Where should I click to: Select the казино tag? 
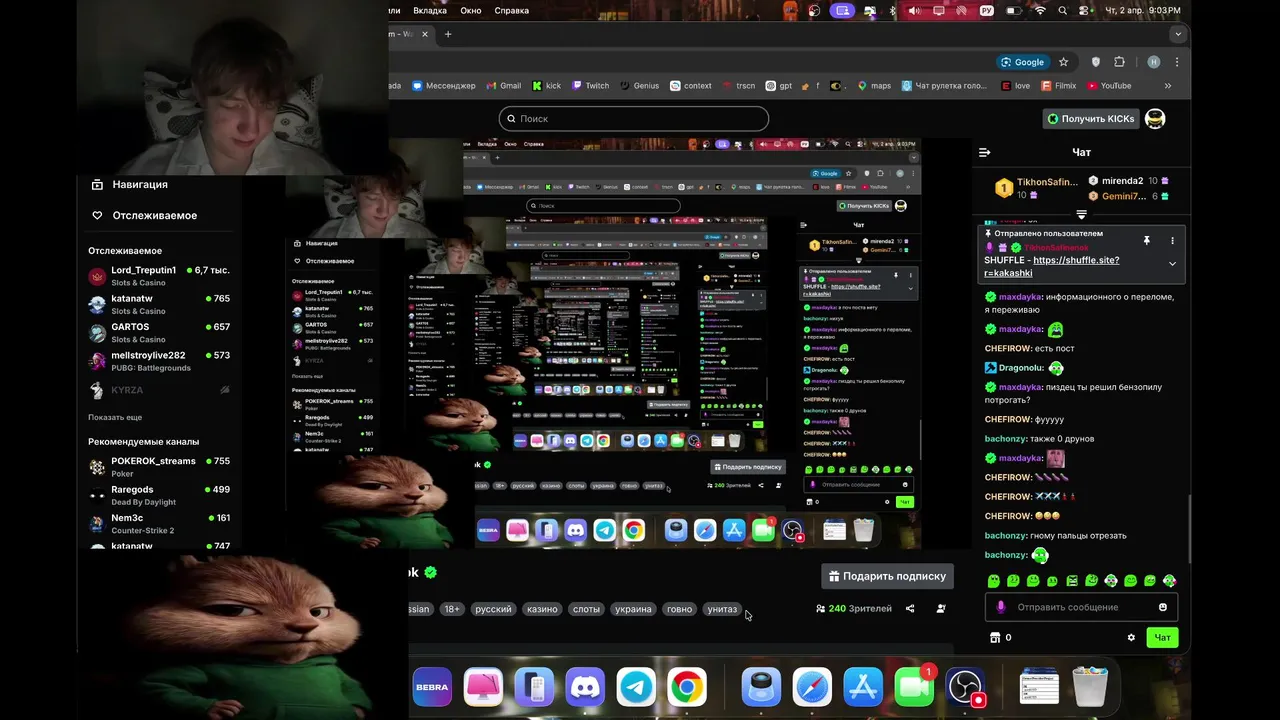[542, 609]
